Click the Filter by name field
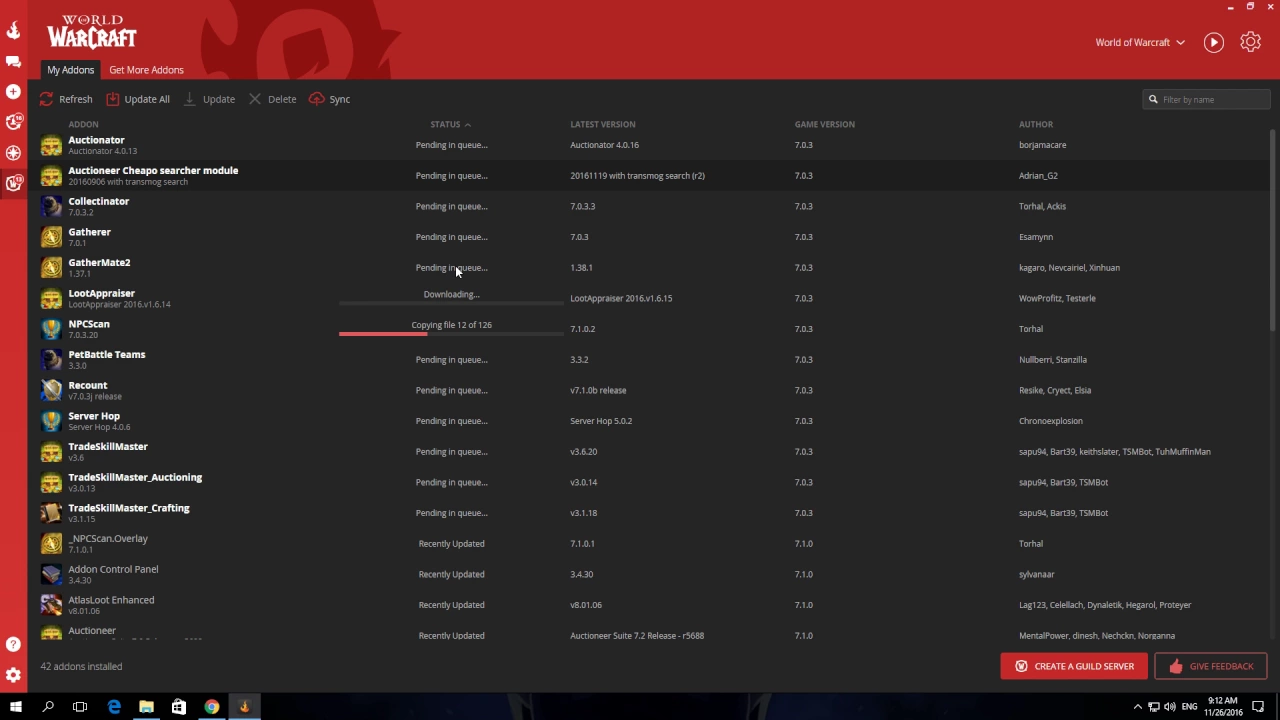1280x720 pixels. click(x=1207, y=99)
